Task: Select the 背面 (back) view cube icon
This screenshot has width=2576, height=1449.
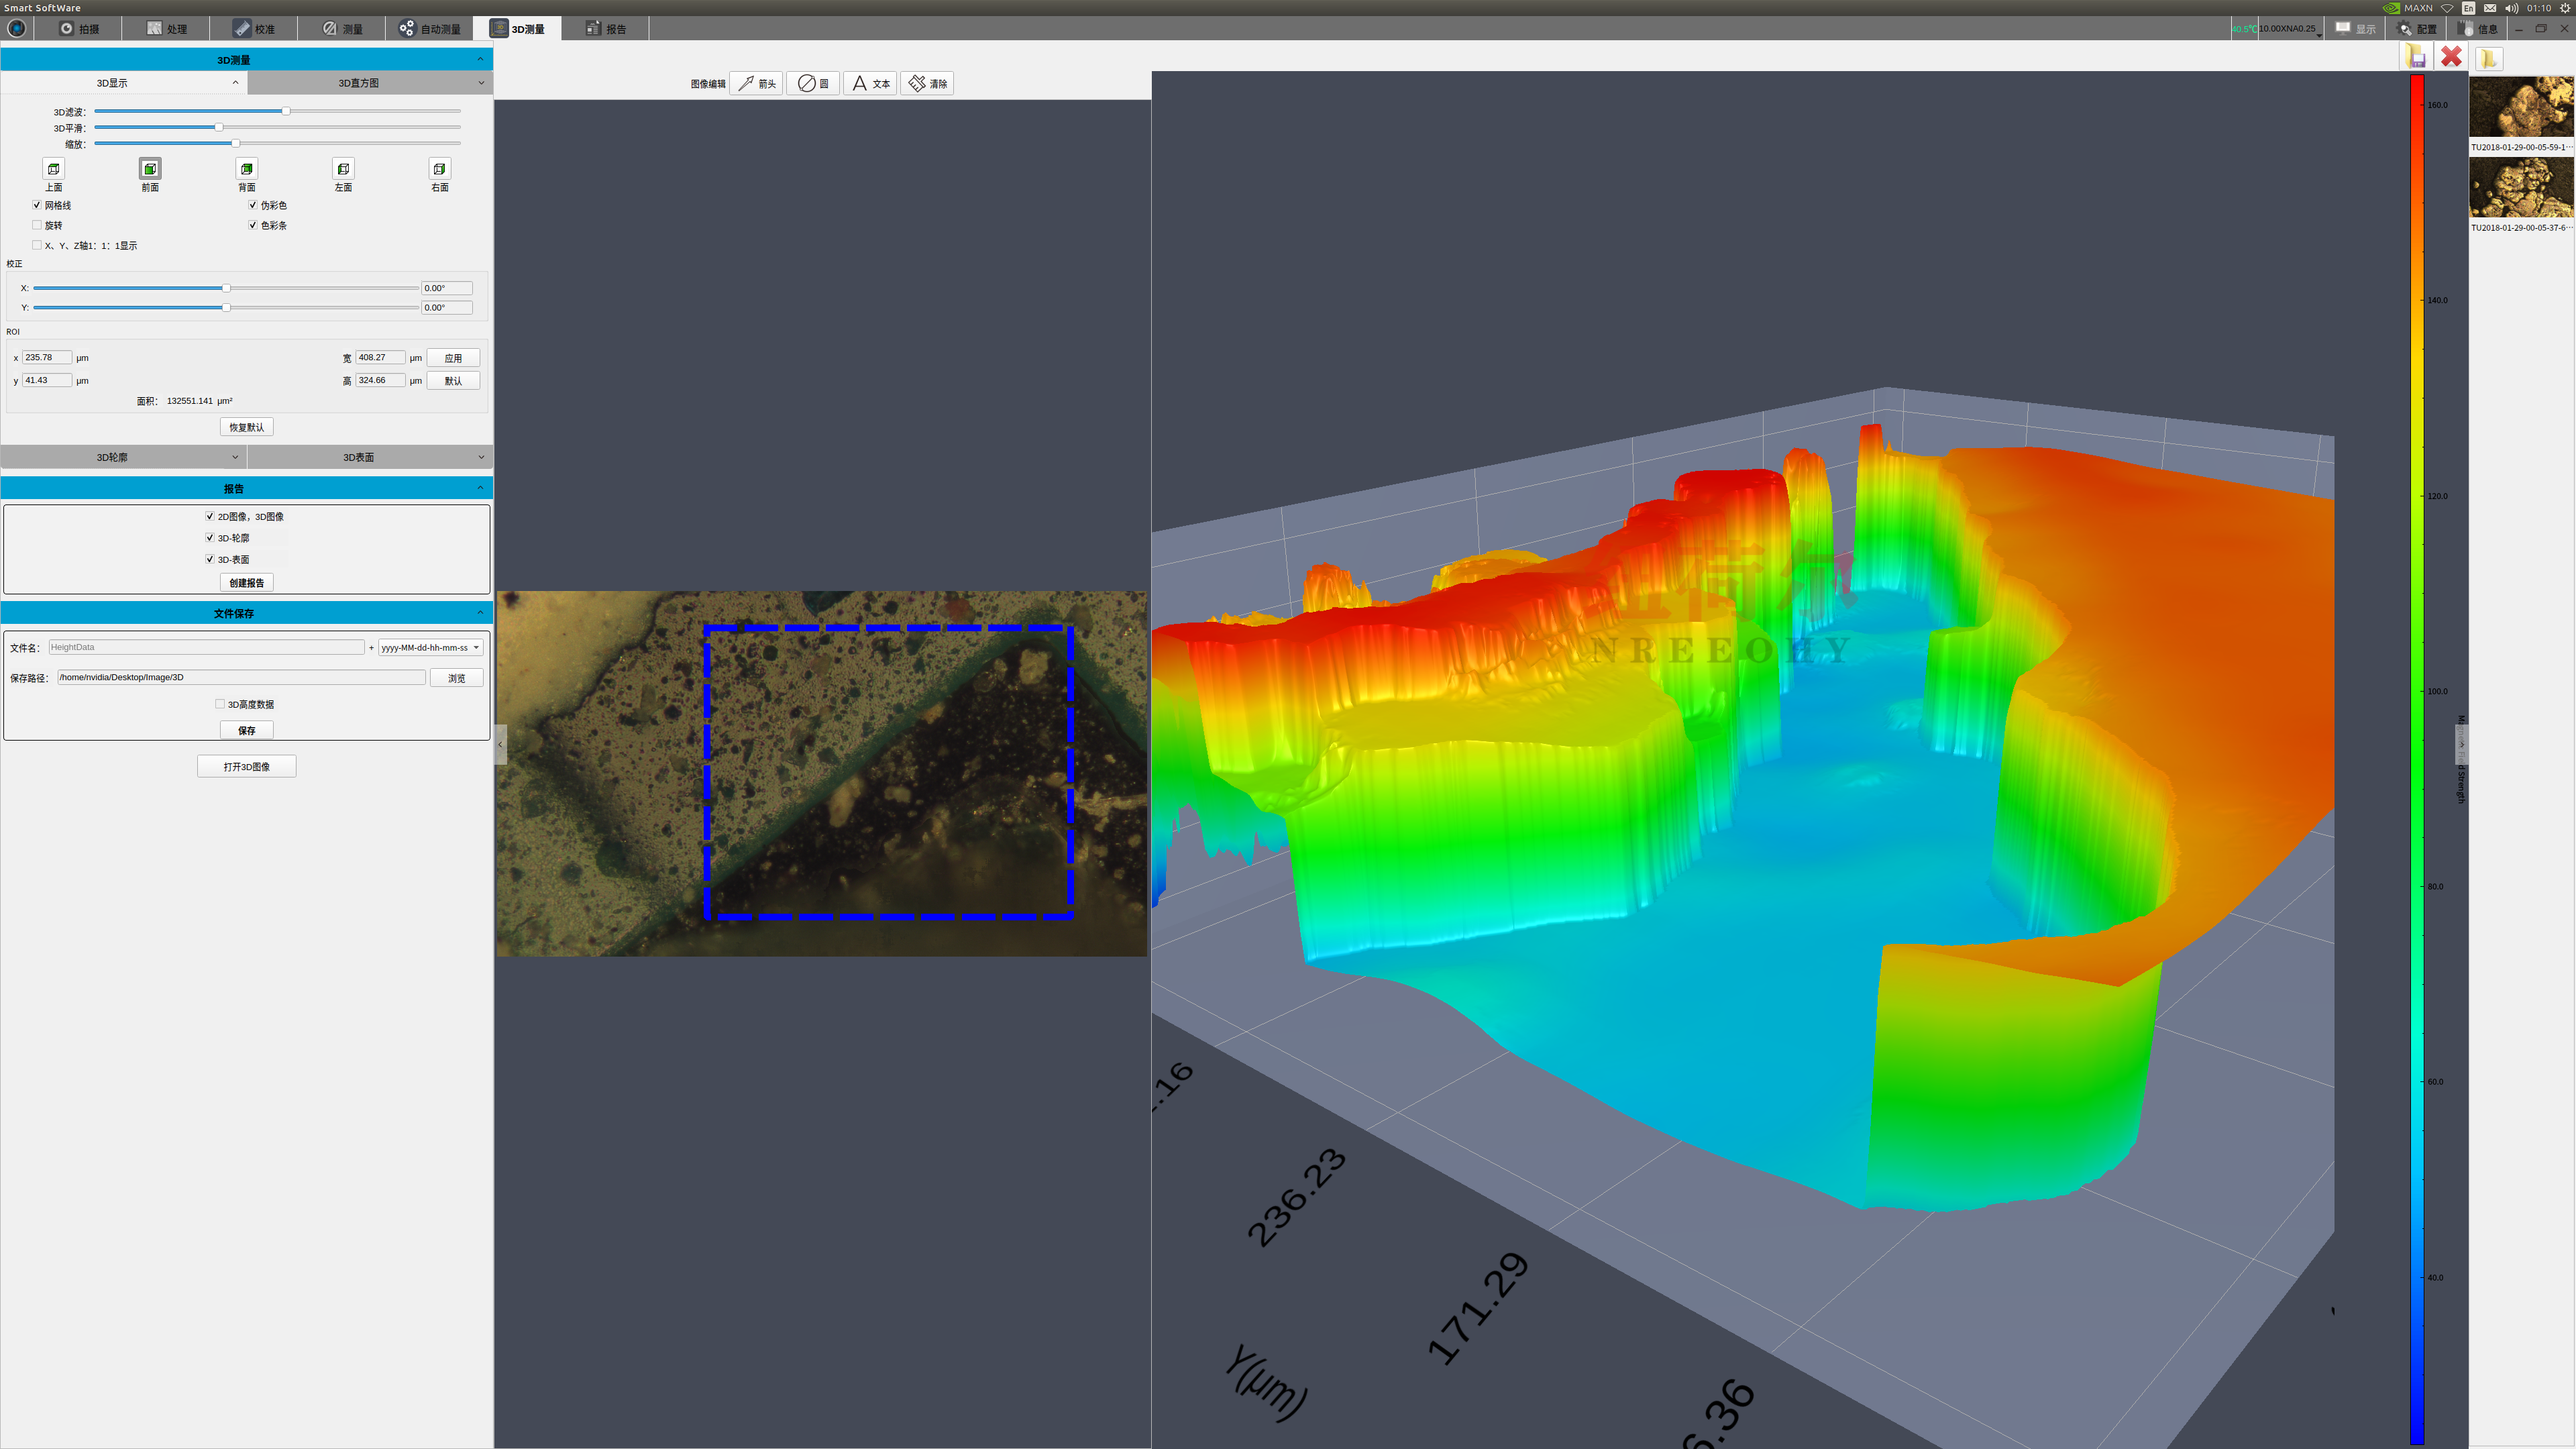Action: click(247, 169)
